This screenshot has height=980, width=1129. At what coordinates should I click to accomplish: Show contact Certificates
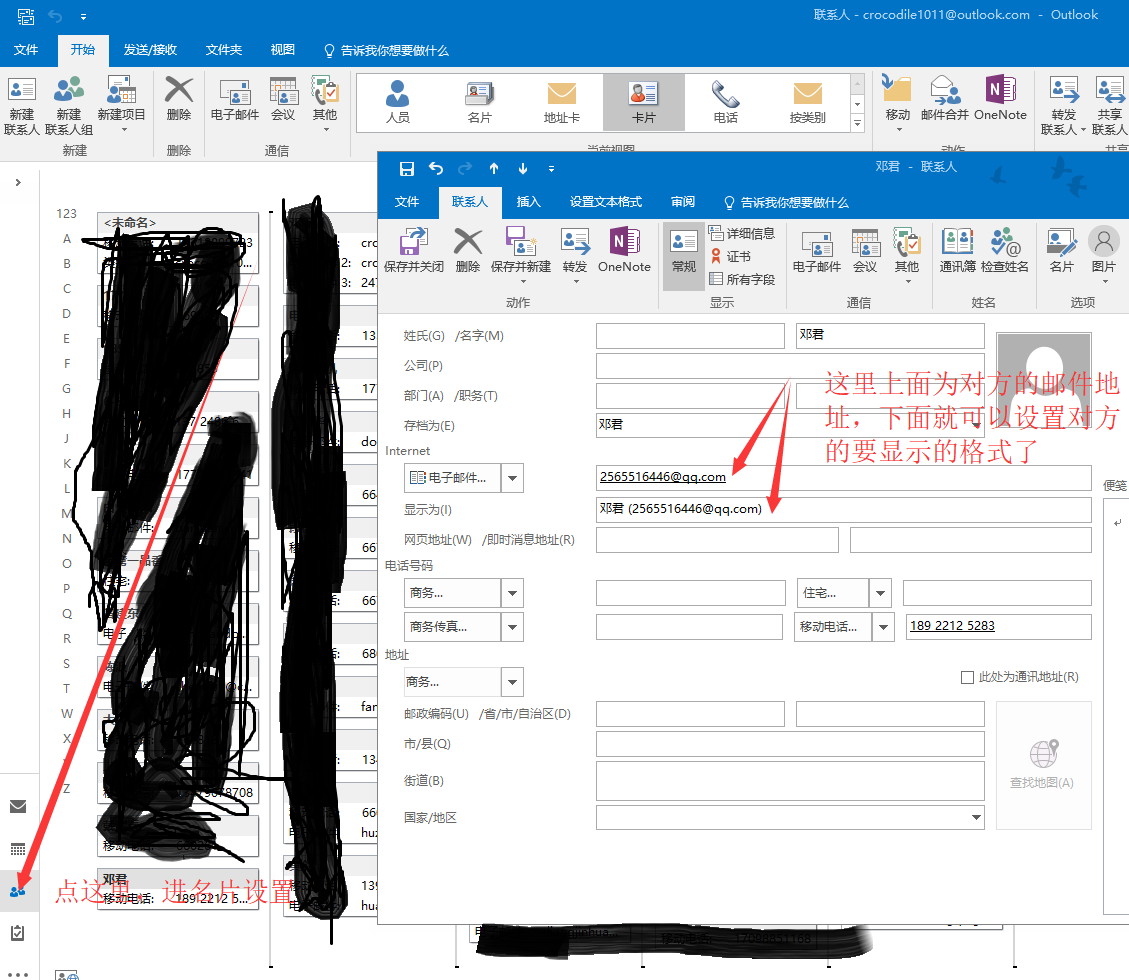pyautogui.click(x=731, y=256)
